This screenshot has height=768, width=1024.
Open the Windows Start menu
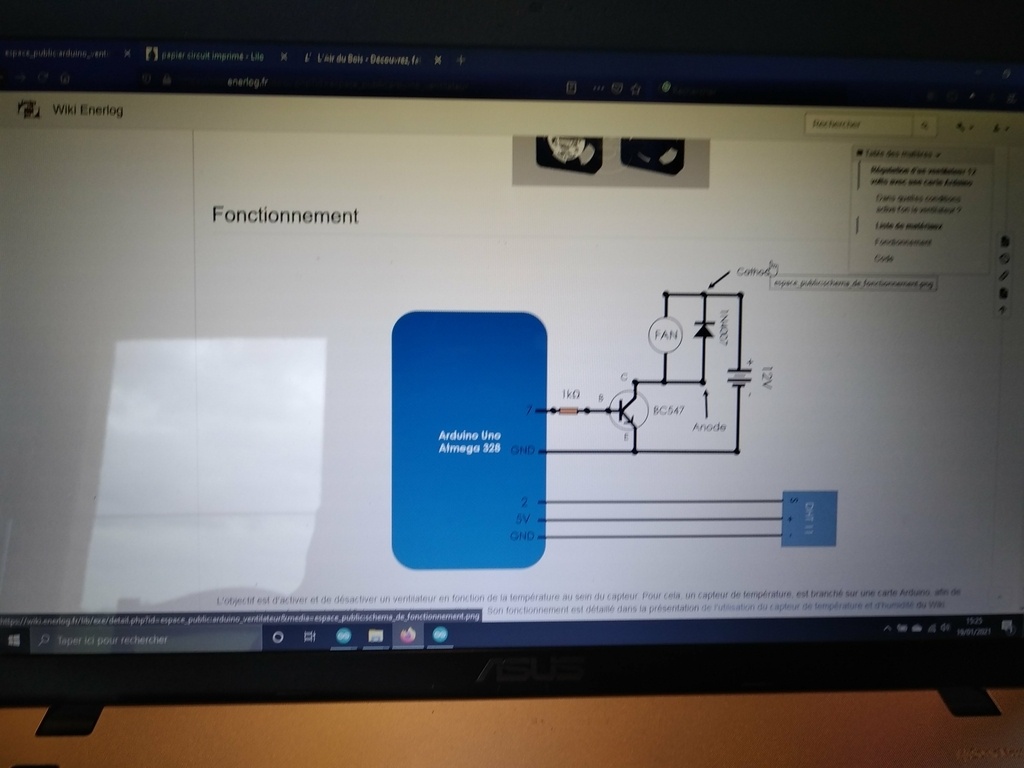point(14,639)
